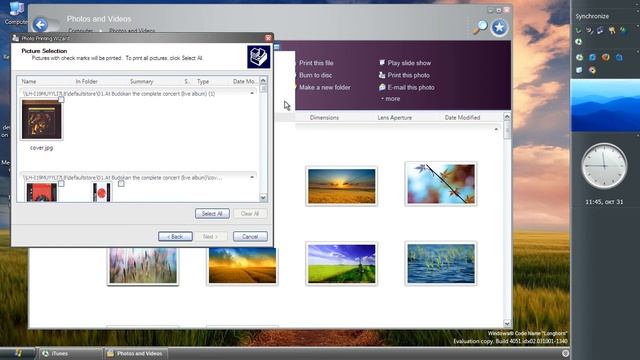
Task: Click the Print this file link
Action: (316, 63)
